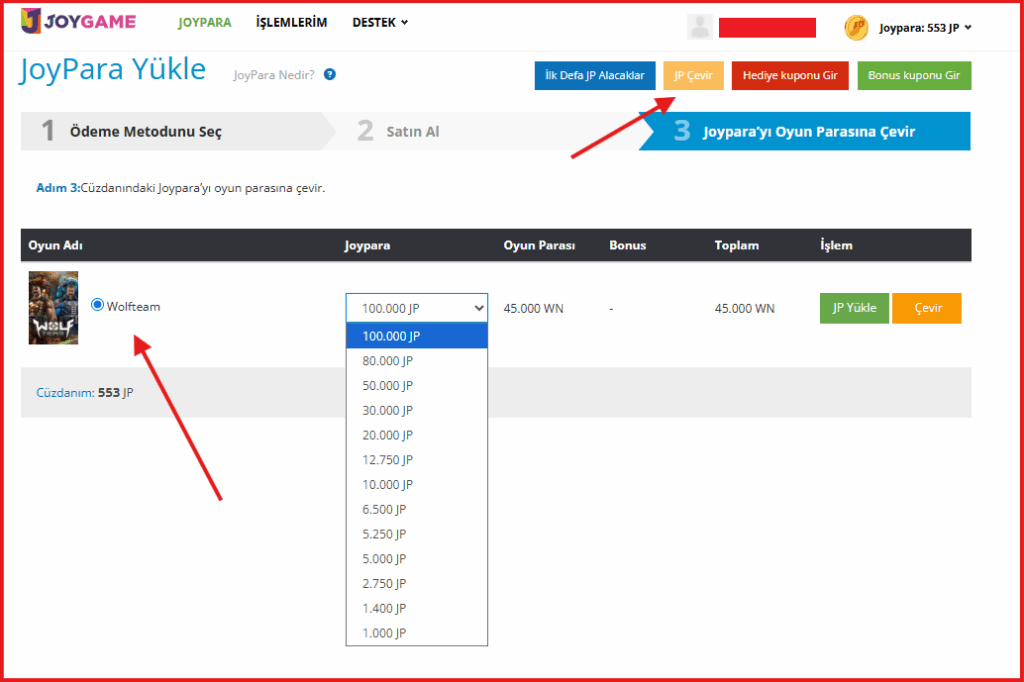Choose 30.000 JP from the list
This screenshot has width=1024, height=682.
[x=417, y=410]
